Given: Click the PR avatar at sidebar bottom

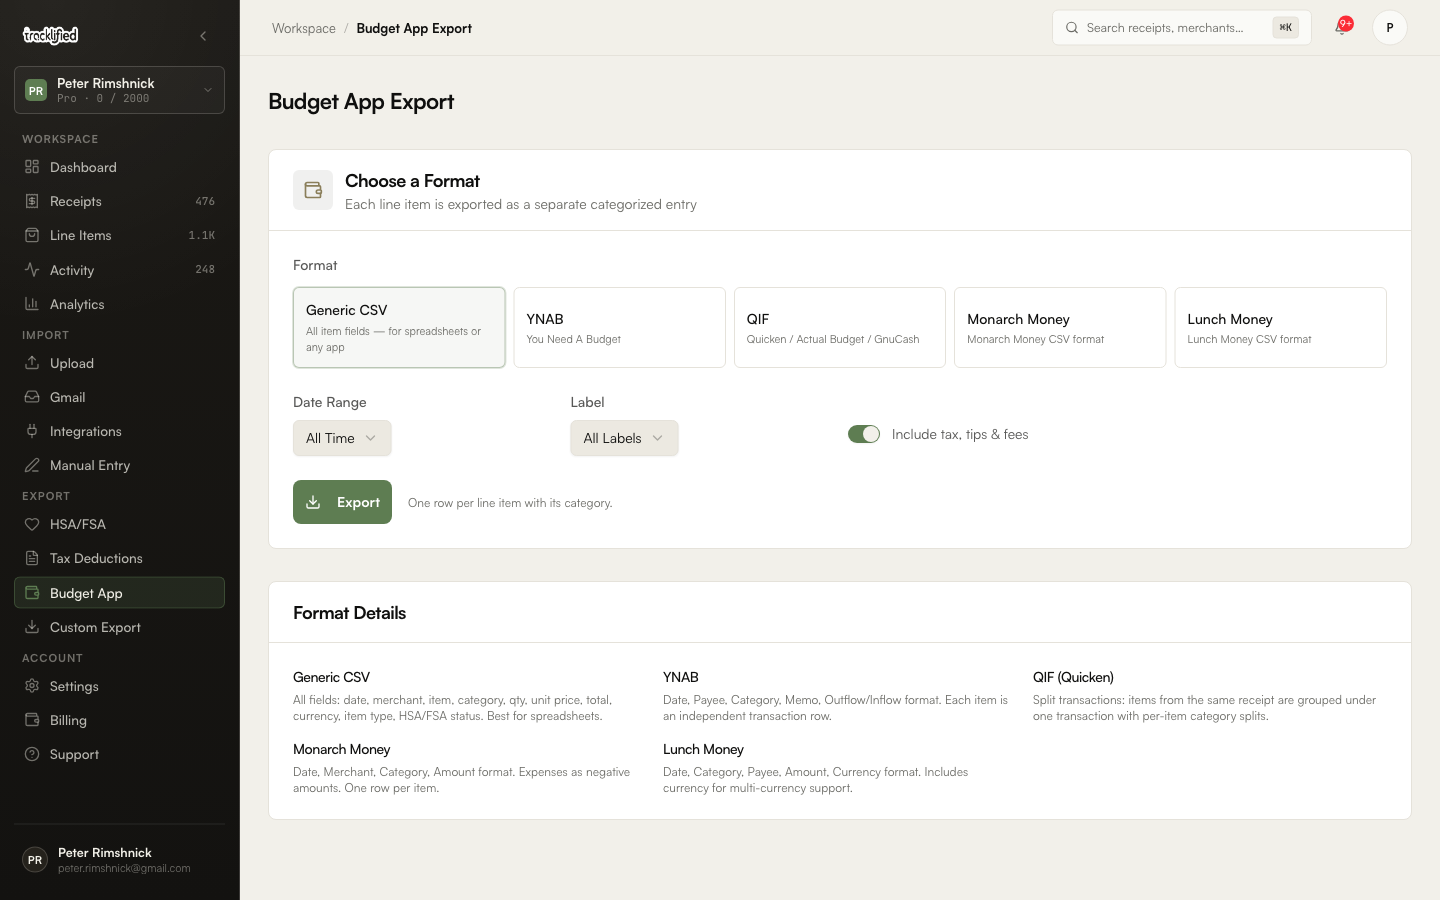Looking at the screenshot, I should [35, 860].
